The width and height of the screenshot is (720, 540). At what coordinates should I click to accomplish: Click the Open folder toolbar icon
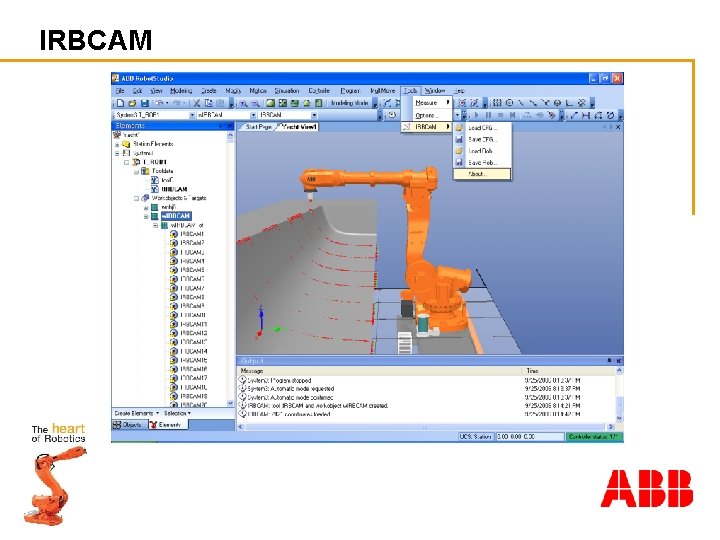[x=132, y=103]
